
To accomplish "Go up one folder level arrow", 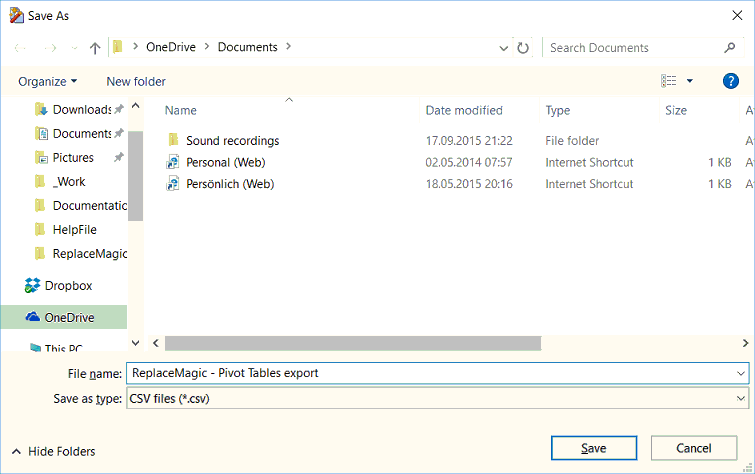I will point(95,48).
